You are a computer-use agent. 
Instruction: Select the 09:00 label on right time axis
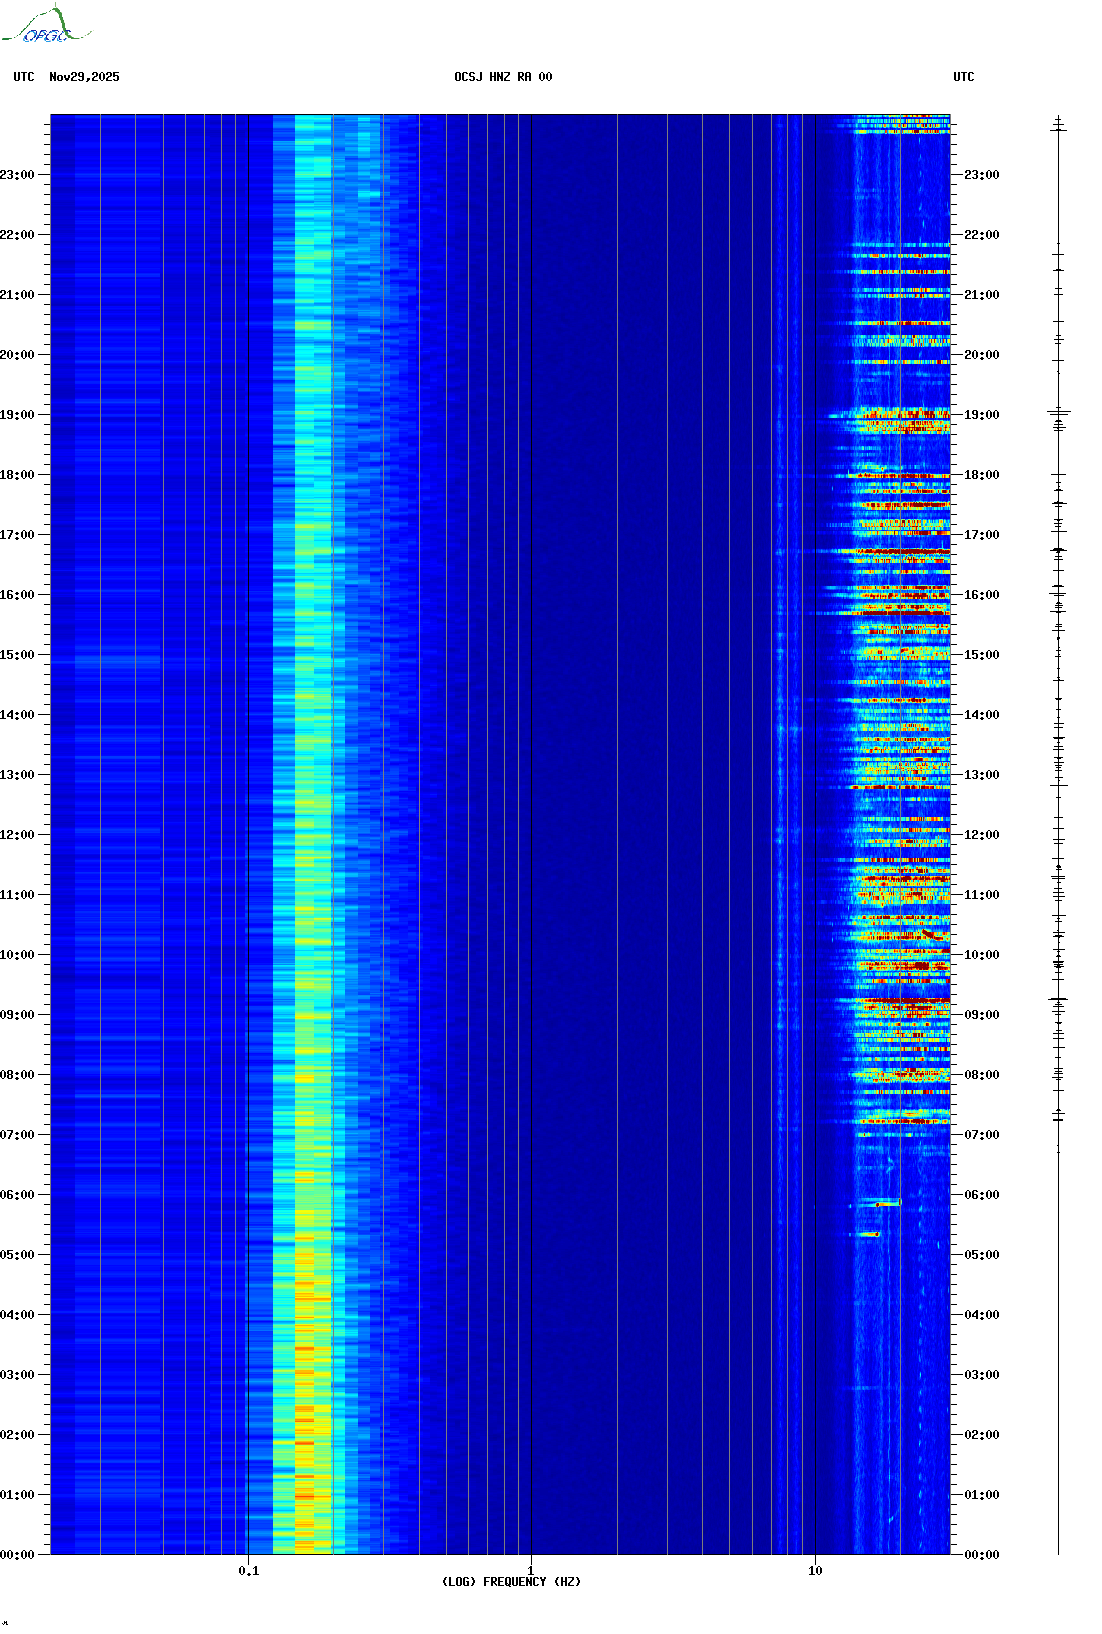pyautogui.click(x=981, y=1015)
